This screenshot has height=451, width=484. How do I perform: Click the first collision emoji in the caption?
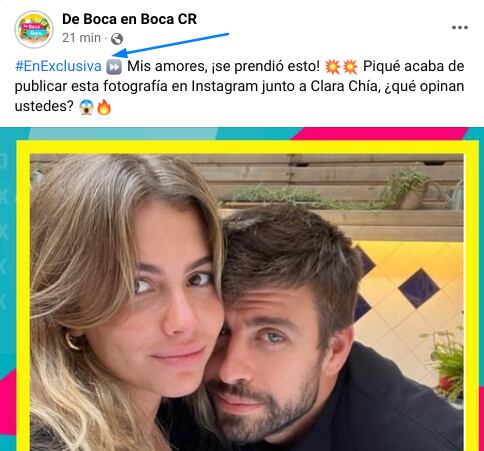(333, 67)
